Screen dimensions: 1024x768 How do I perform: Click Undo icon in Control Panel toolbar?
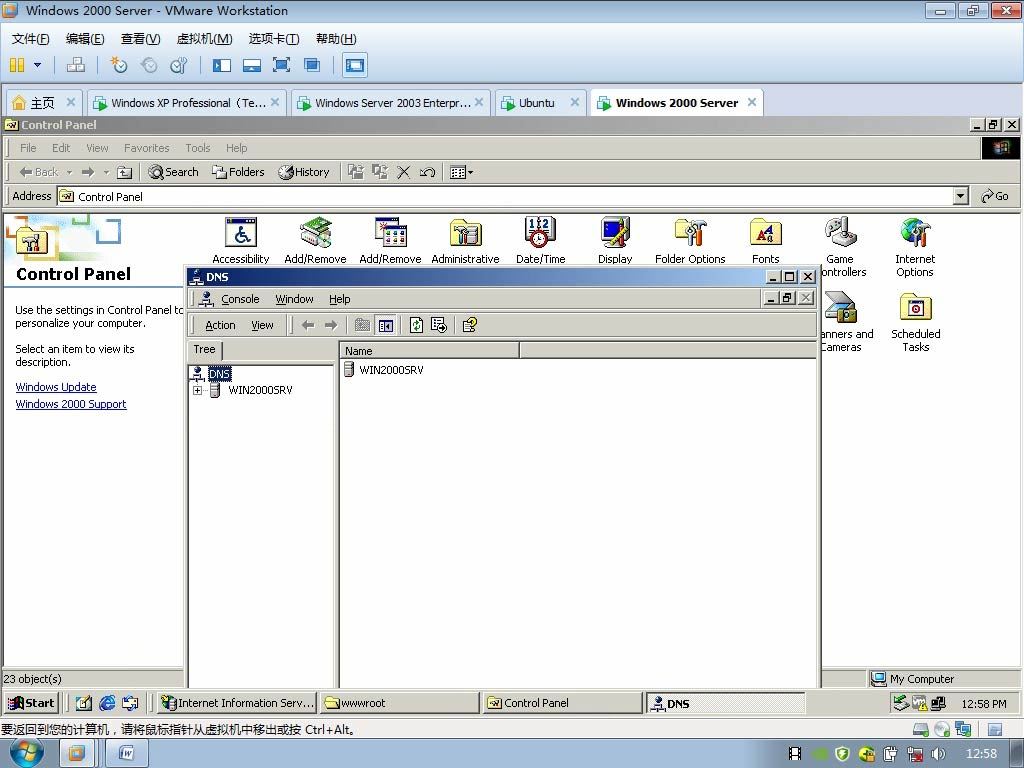tap(427, 172)
